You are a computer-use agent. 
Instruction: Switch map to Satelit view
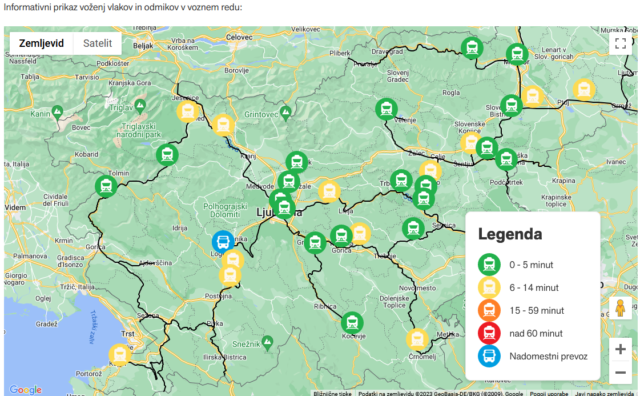click(x=97, y=43)
